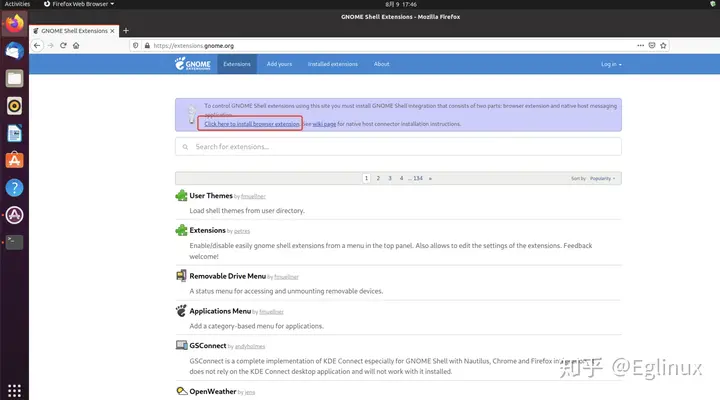Open the OpenWeather extension page

pos(213,391)
